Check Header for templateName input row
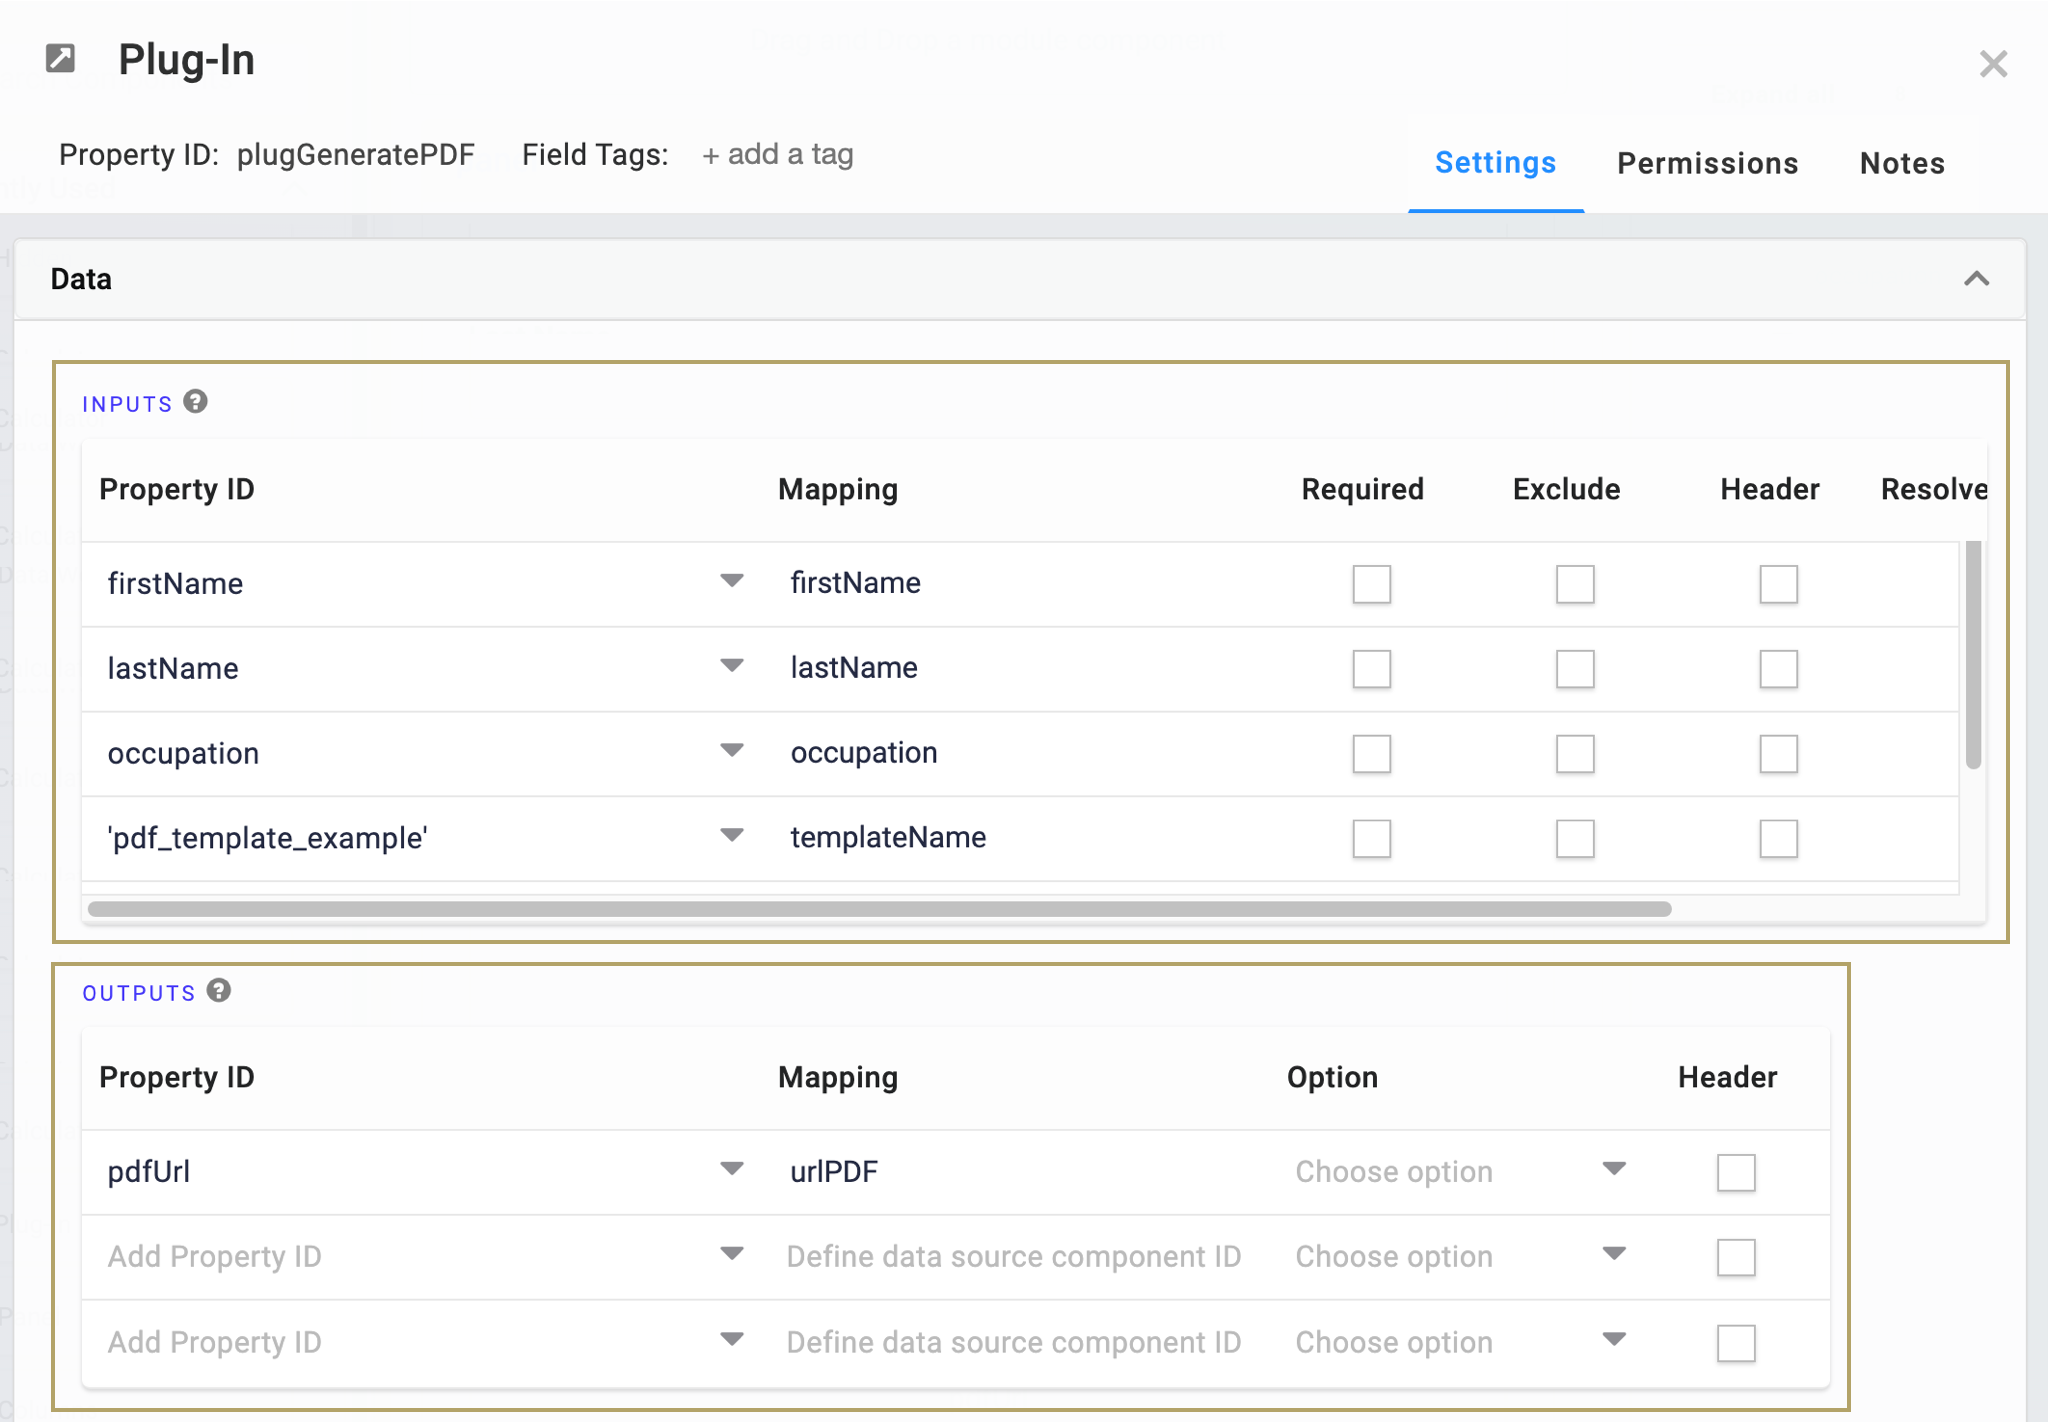The width and height of the screenshot is (2048, 1426). pos(1778,839)
